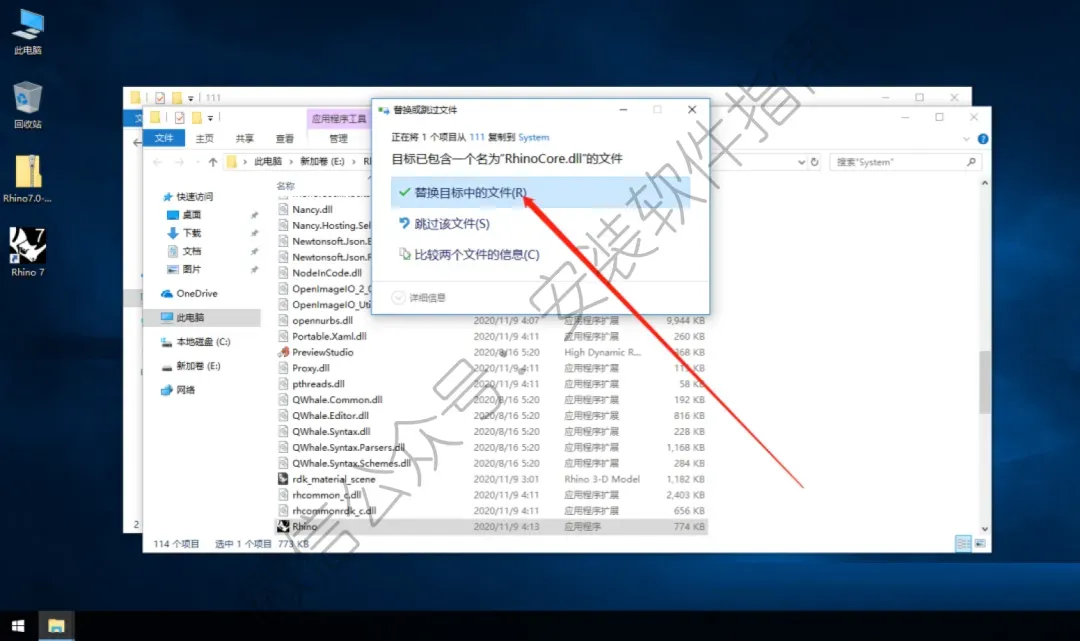Open 图片 in navigation pane
This screenshot has width=1080, height=641.
(185, 269)
